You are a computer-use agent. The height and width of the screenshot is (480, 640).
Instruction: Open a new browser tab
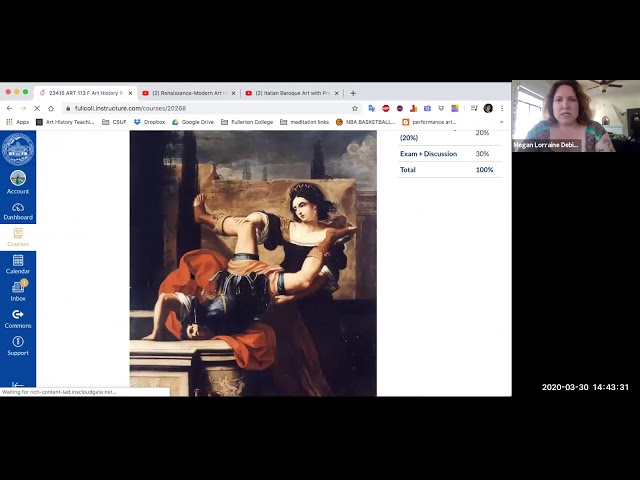353,93
